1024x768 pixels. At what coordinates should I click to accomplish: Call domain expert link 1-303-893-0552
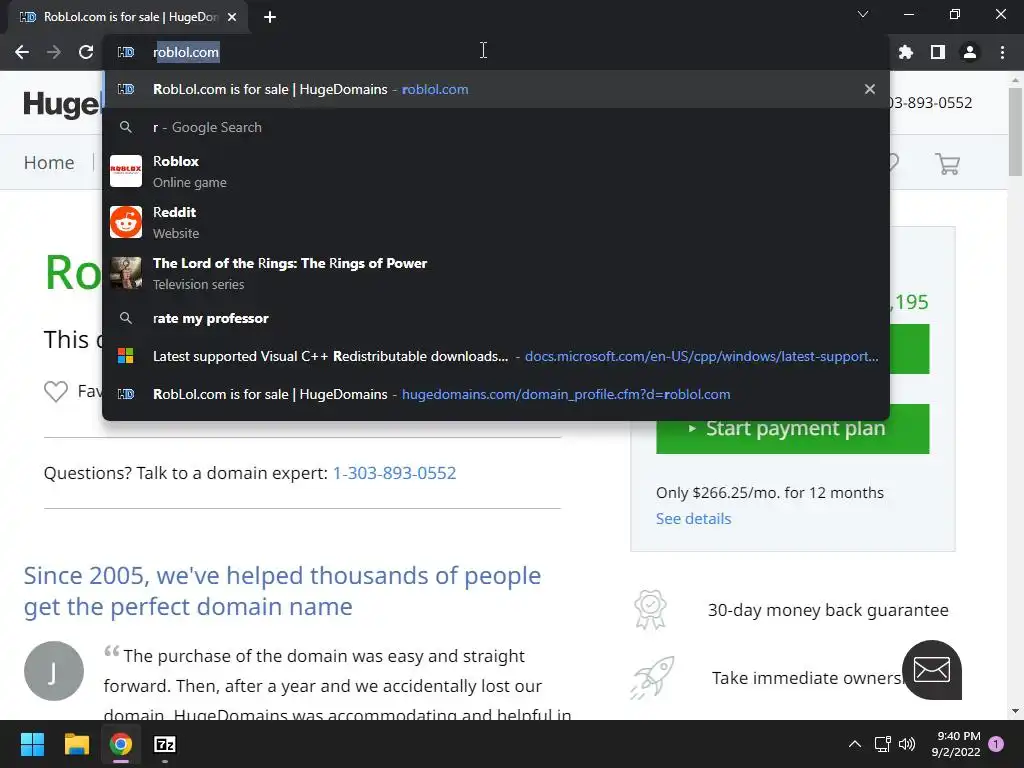[x=394, y=473]
